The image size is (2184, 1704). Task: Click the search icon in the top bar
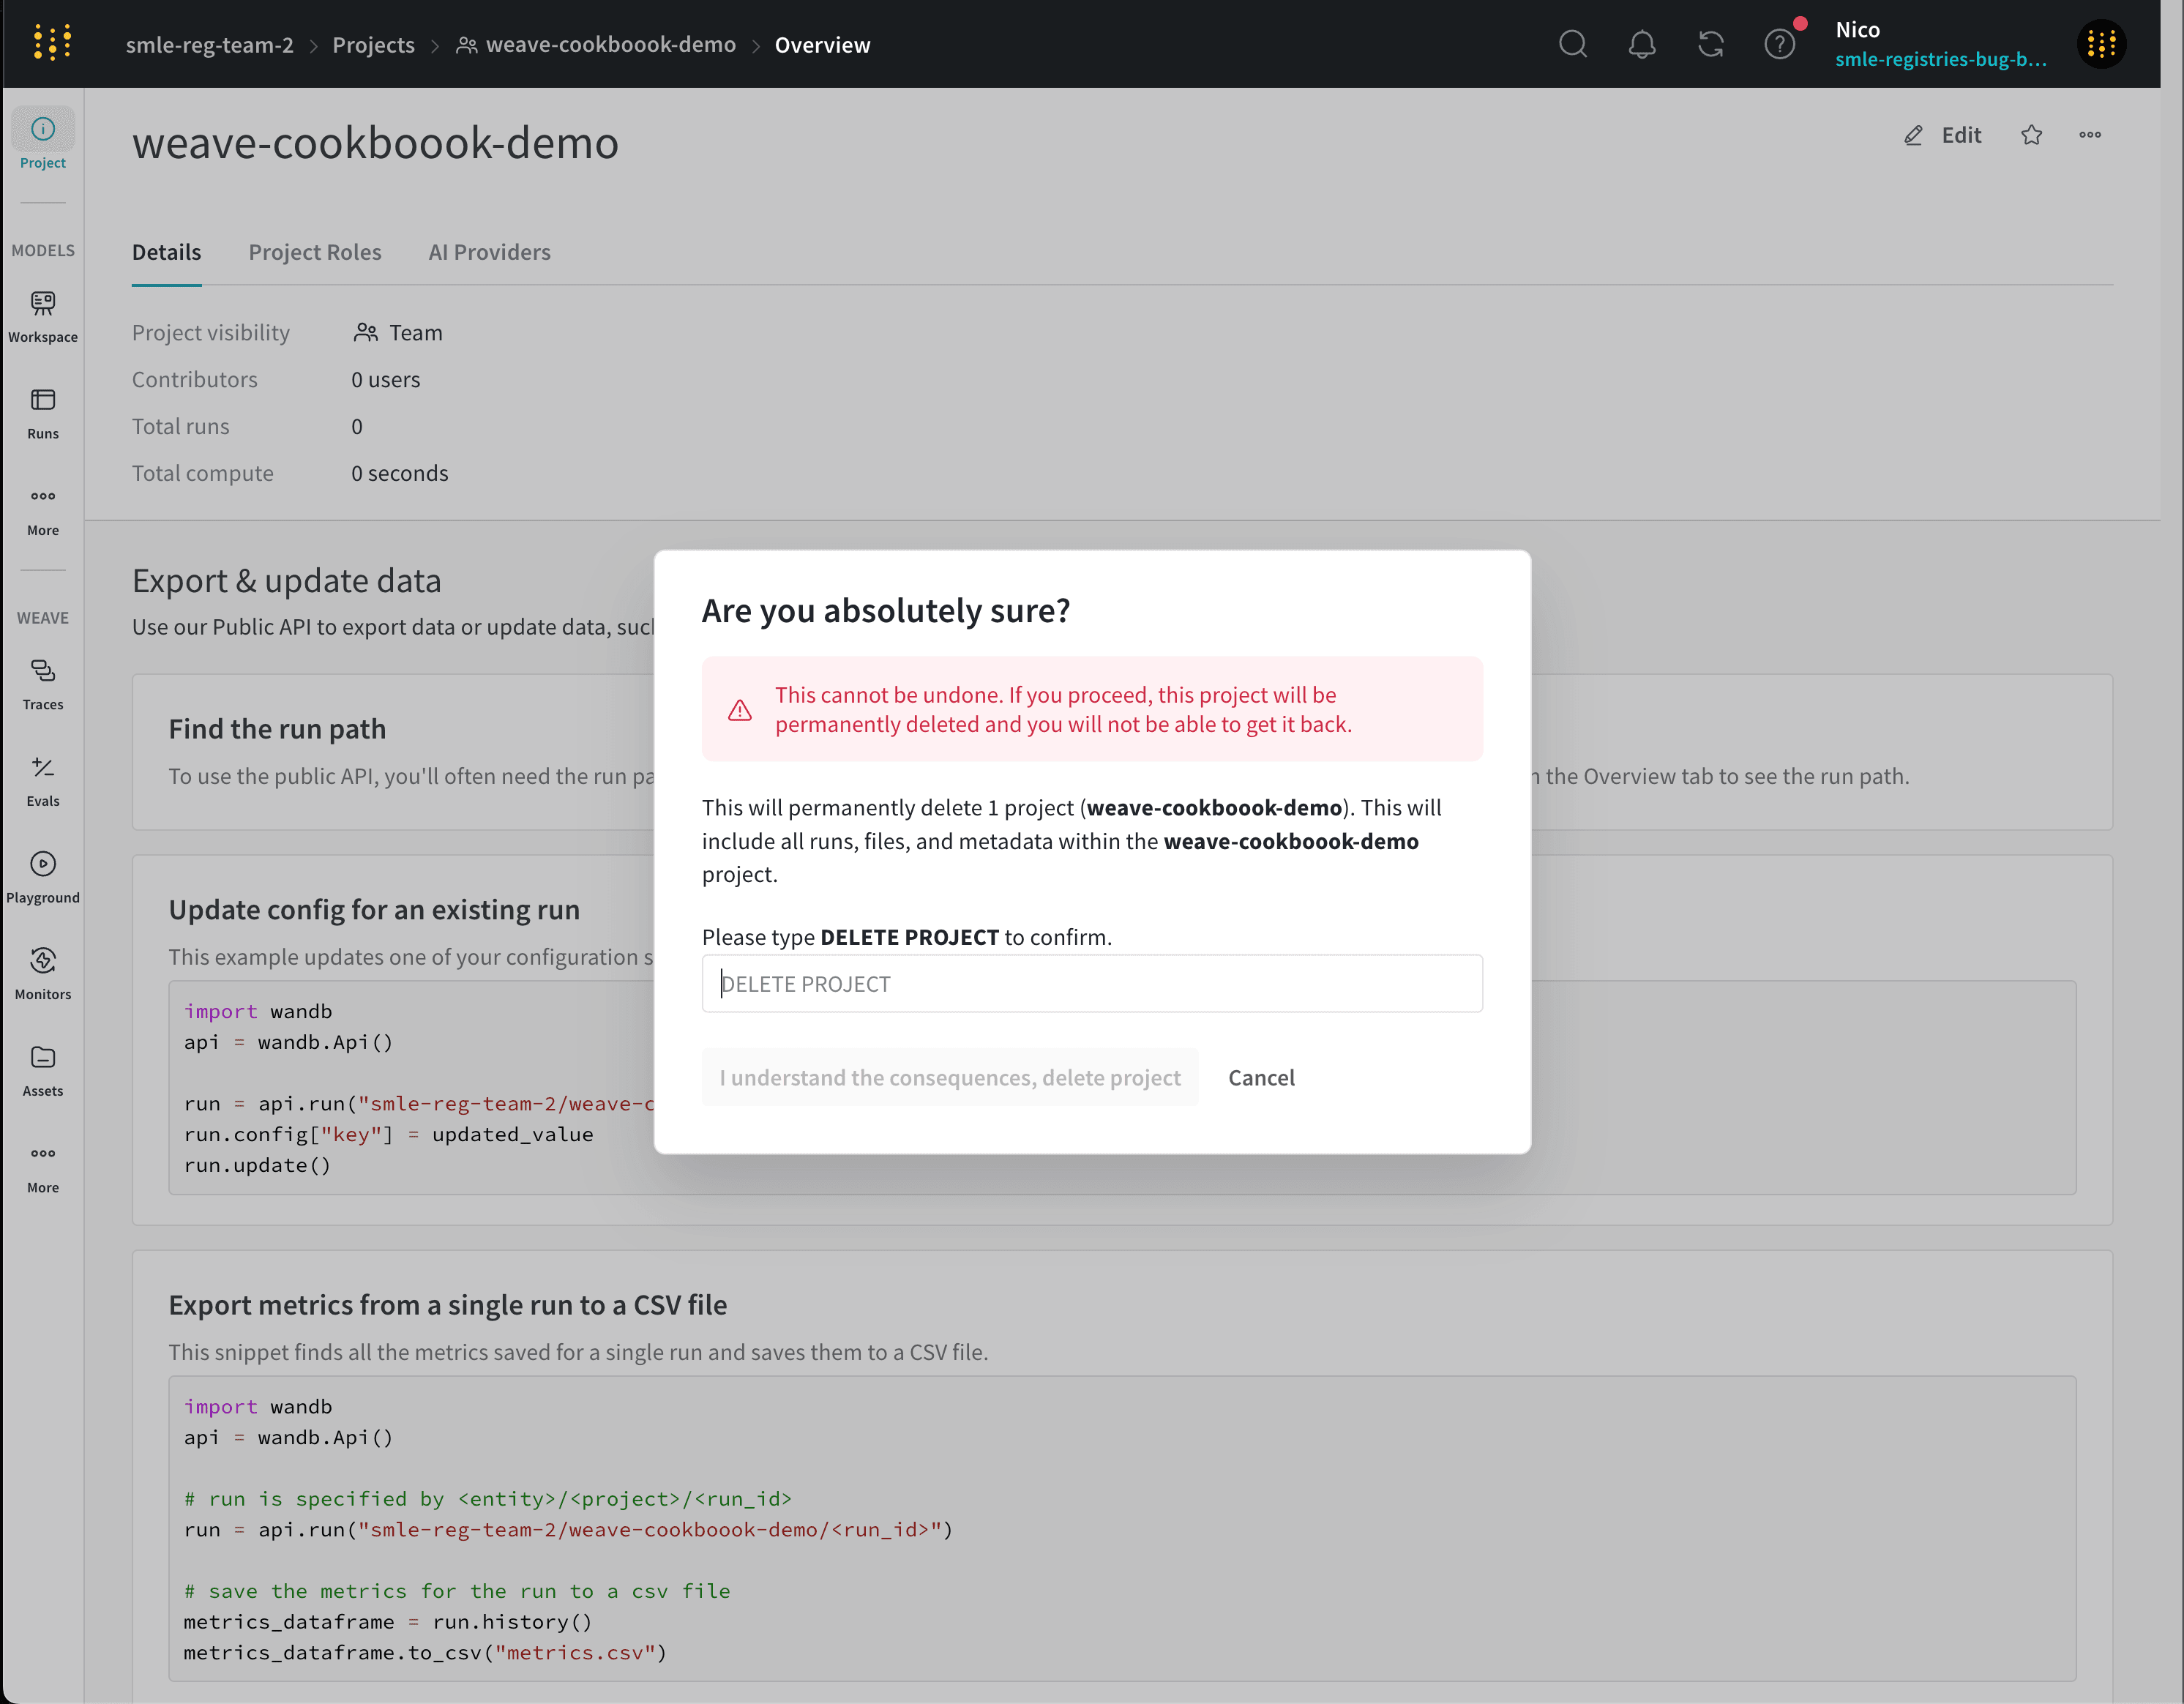point(1573,44)
